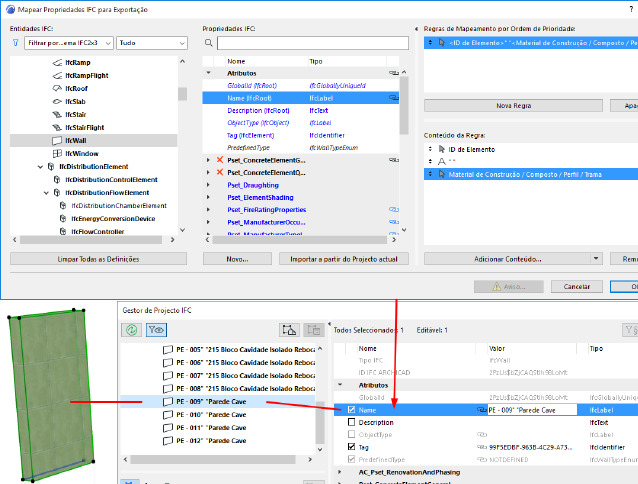Open the Adicionar Conteúdo dropdown arrow
Image resolution: width=638 pixels, height=484 pixels.
[x=596, y=259]
